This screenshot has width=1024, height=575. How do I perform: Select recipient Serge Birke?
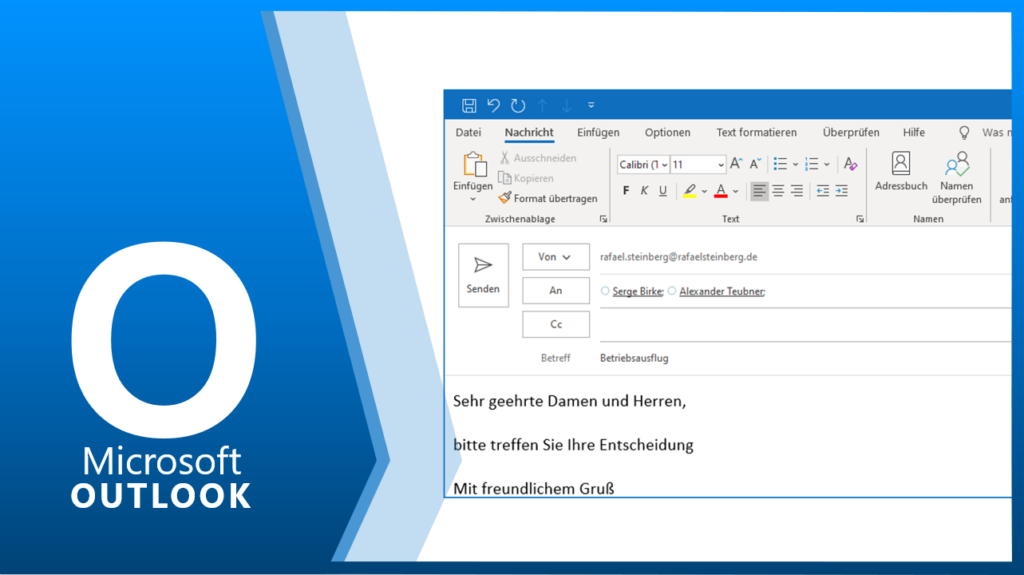[x=637, y=291]
